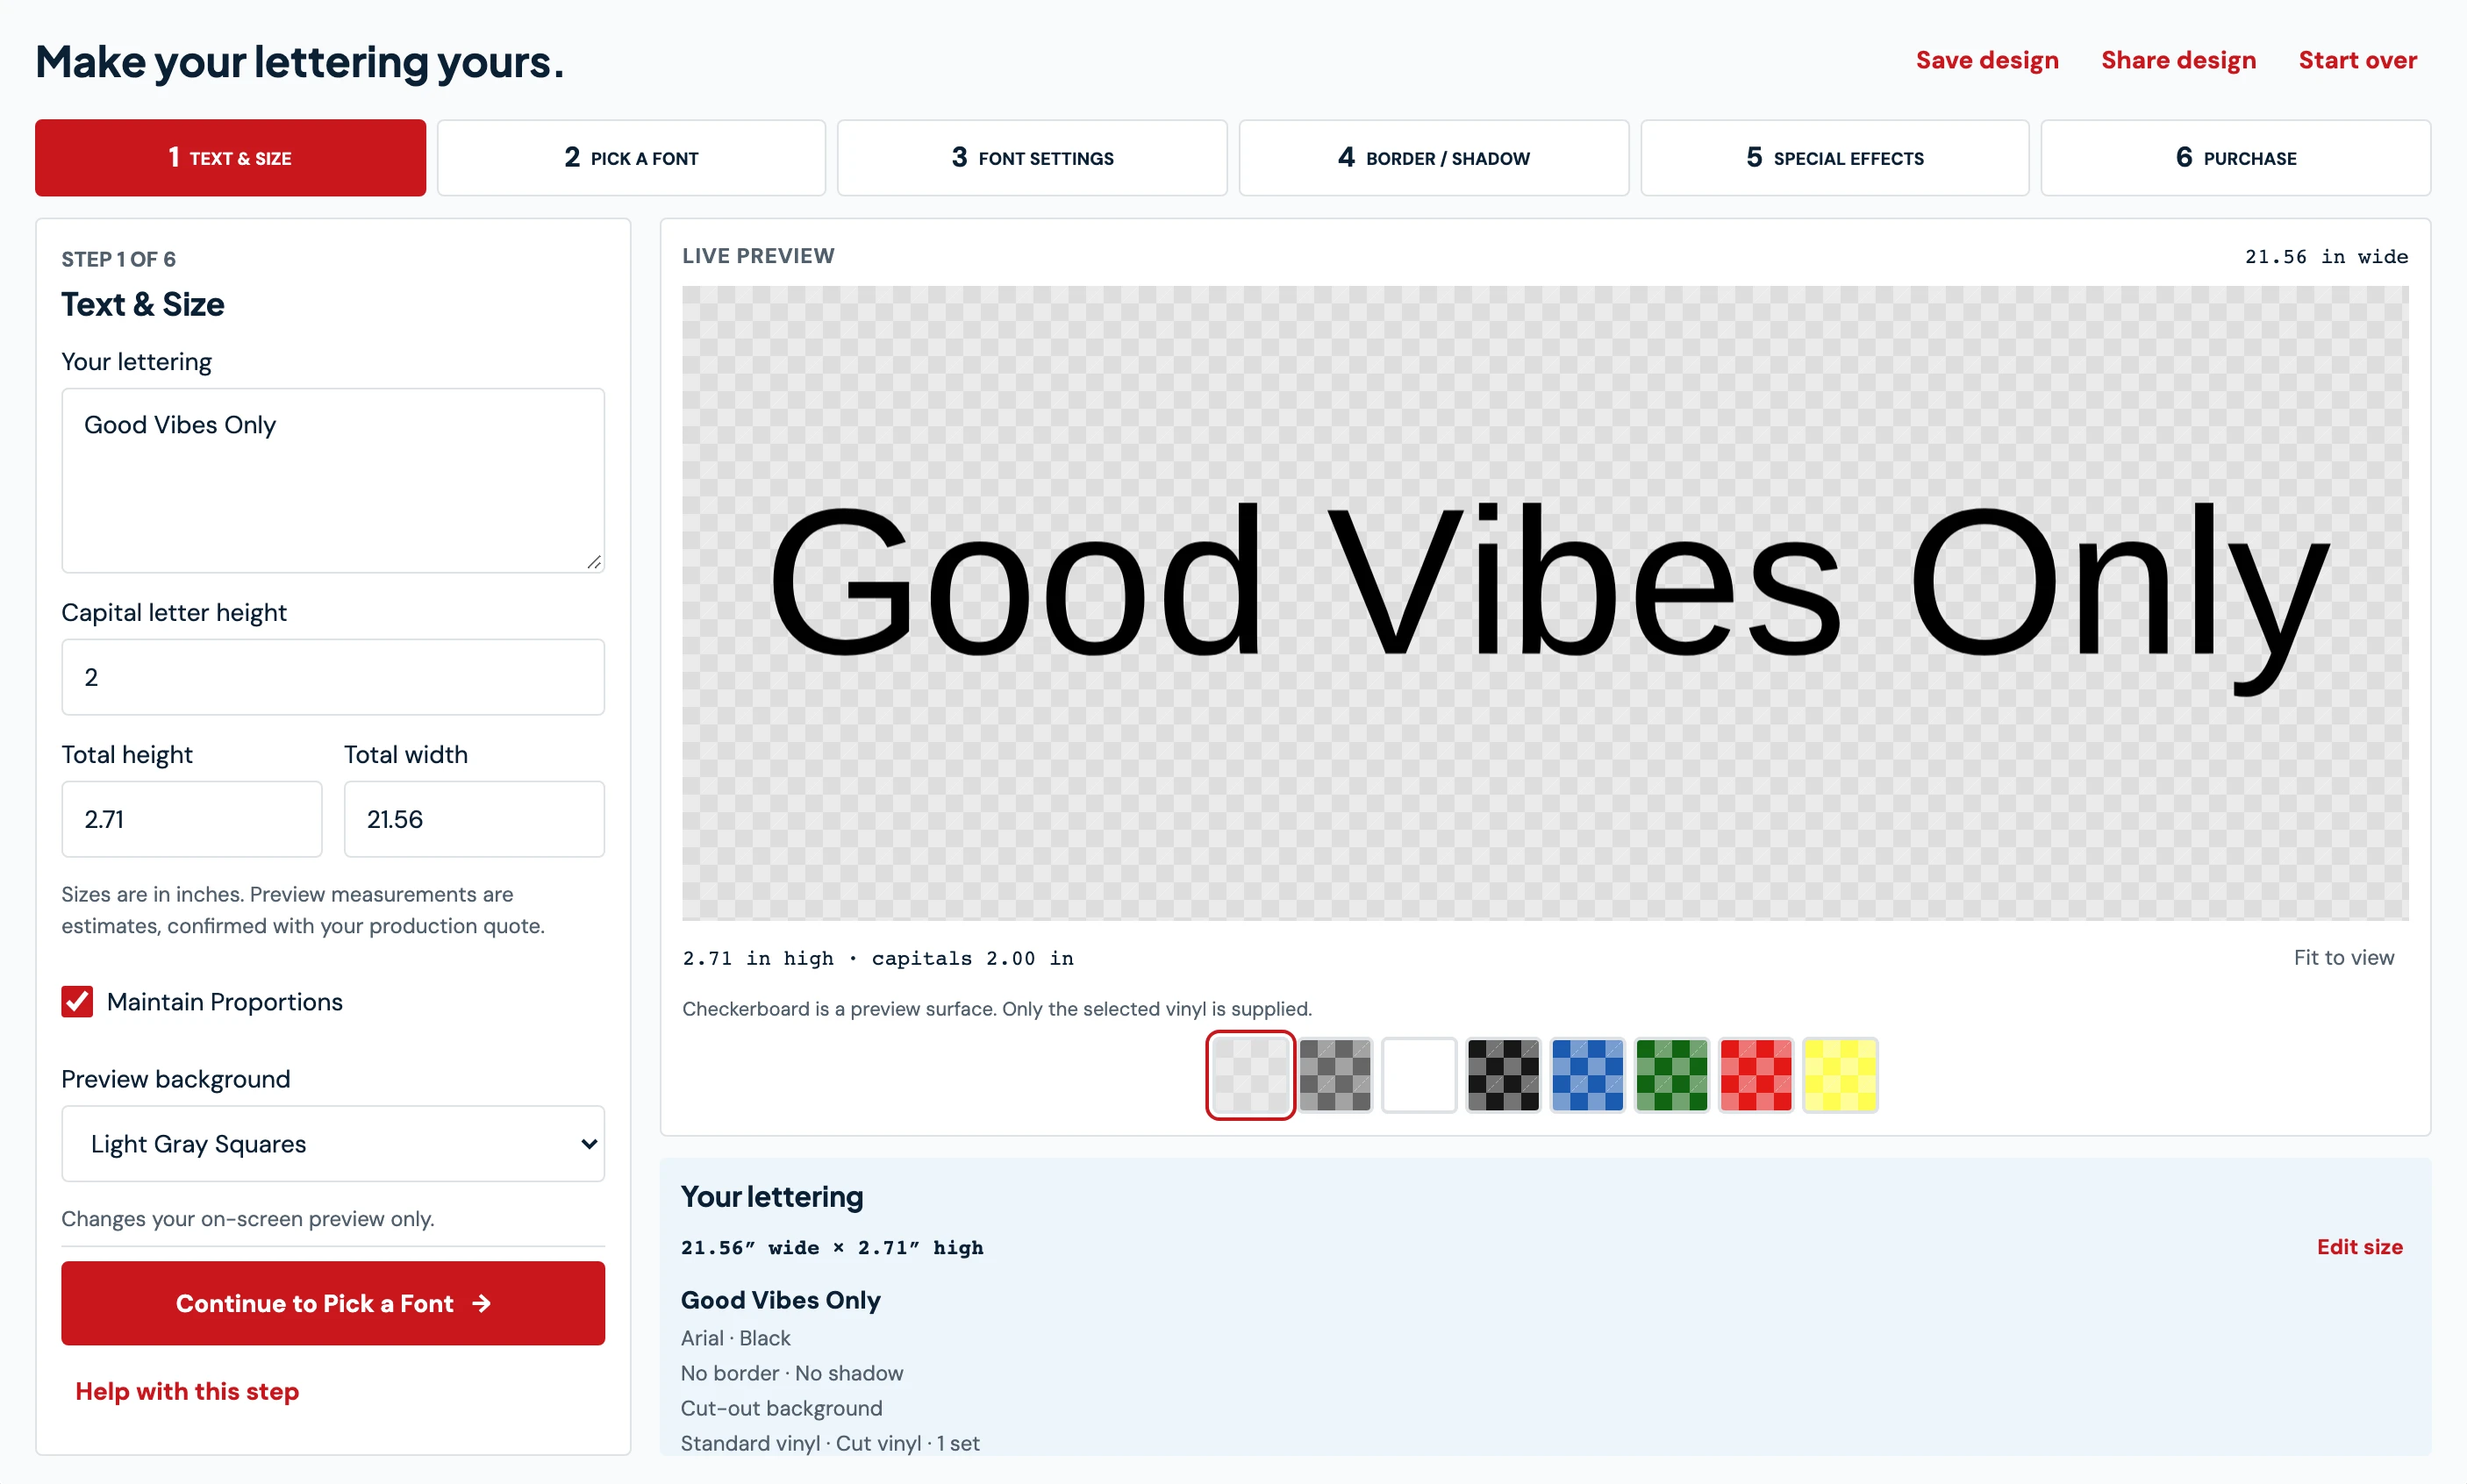2467x1484 pixels.
Task: Choose the black checkerboard background swatch
Action: (x=1503, y=1075)
